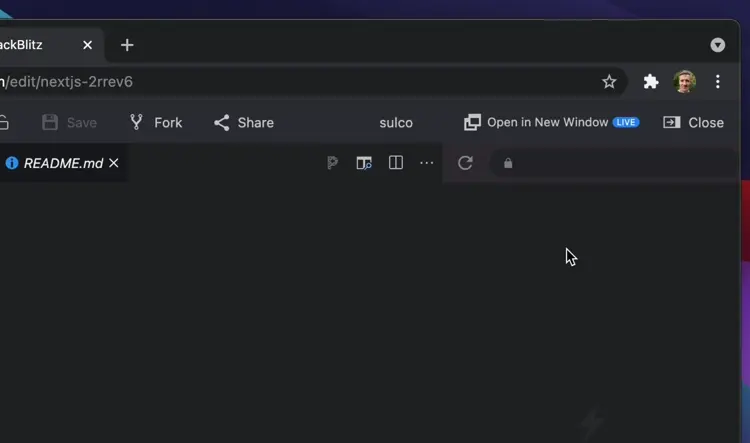
Task: Click the Save button in StackBlitz toolbar
Action: 69,122
